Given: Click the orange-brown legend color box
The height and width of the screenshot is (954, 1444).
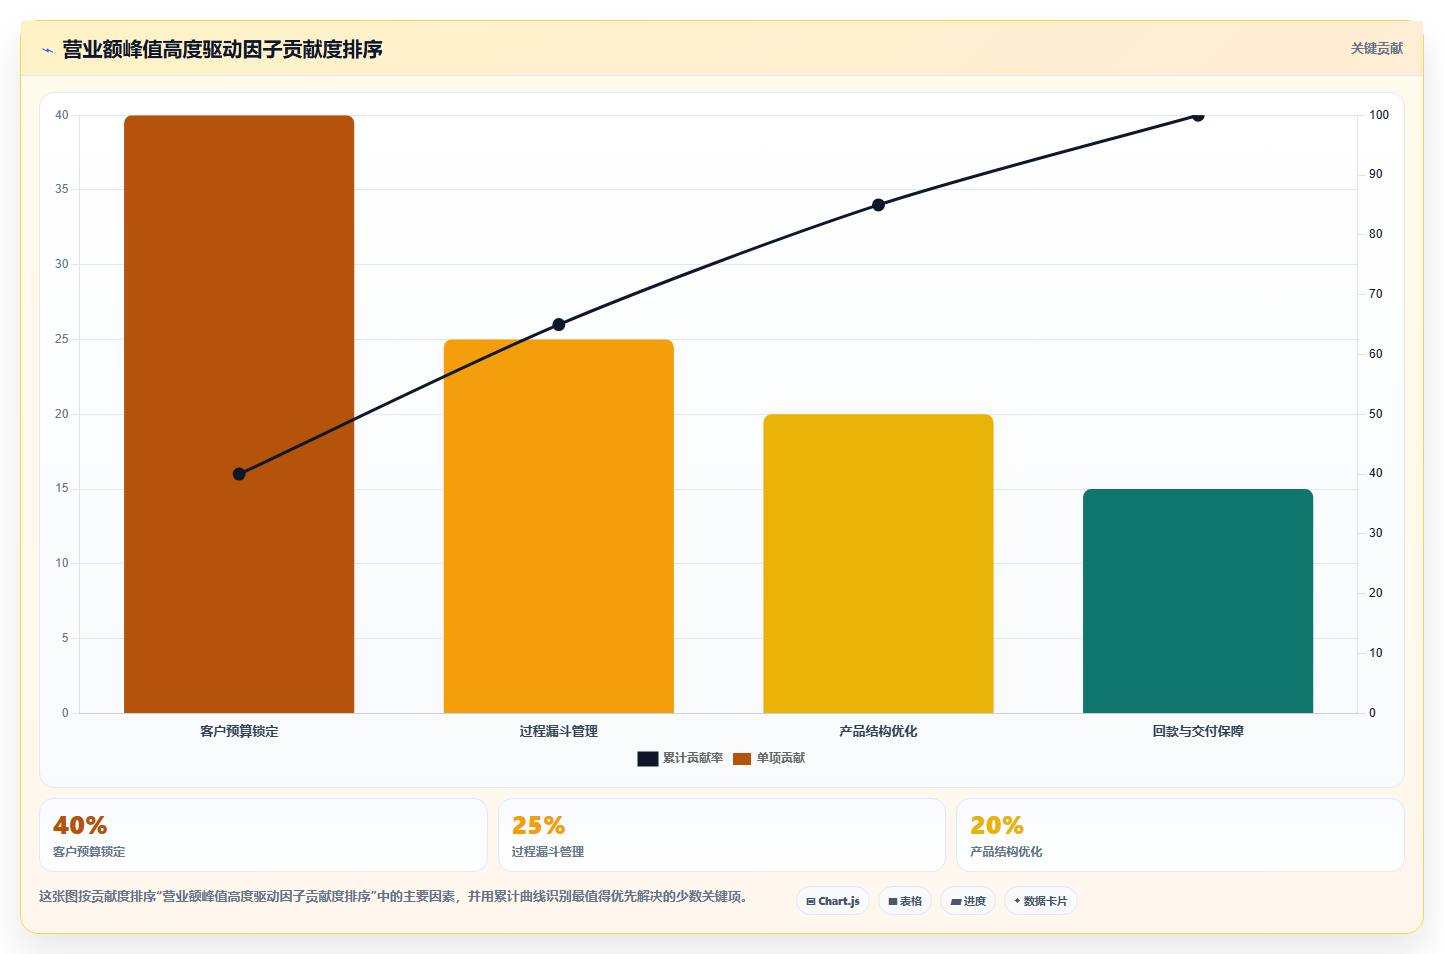Looking at the screenshot, I should coord(742,759).
